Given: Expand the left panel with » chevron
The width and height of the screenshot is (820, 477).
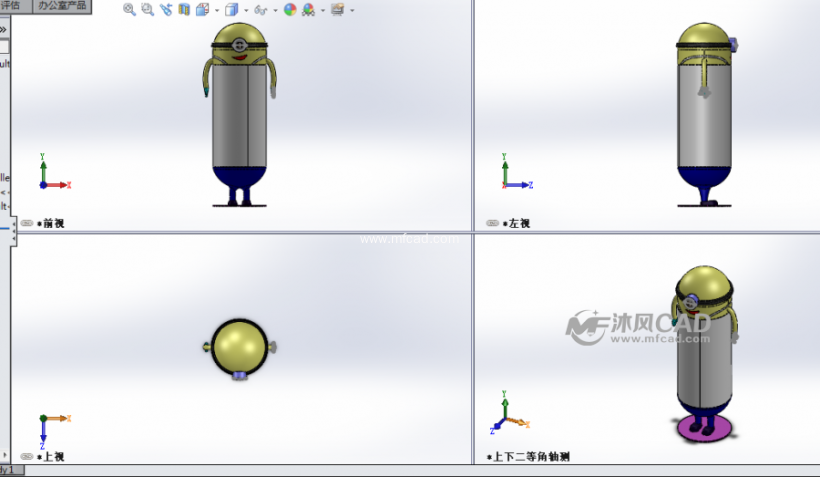Looking at the screenshot, I should tap(4, 29).
